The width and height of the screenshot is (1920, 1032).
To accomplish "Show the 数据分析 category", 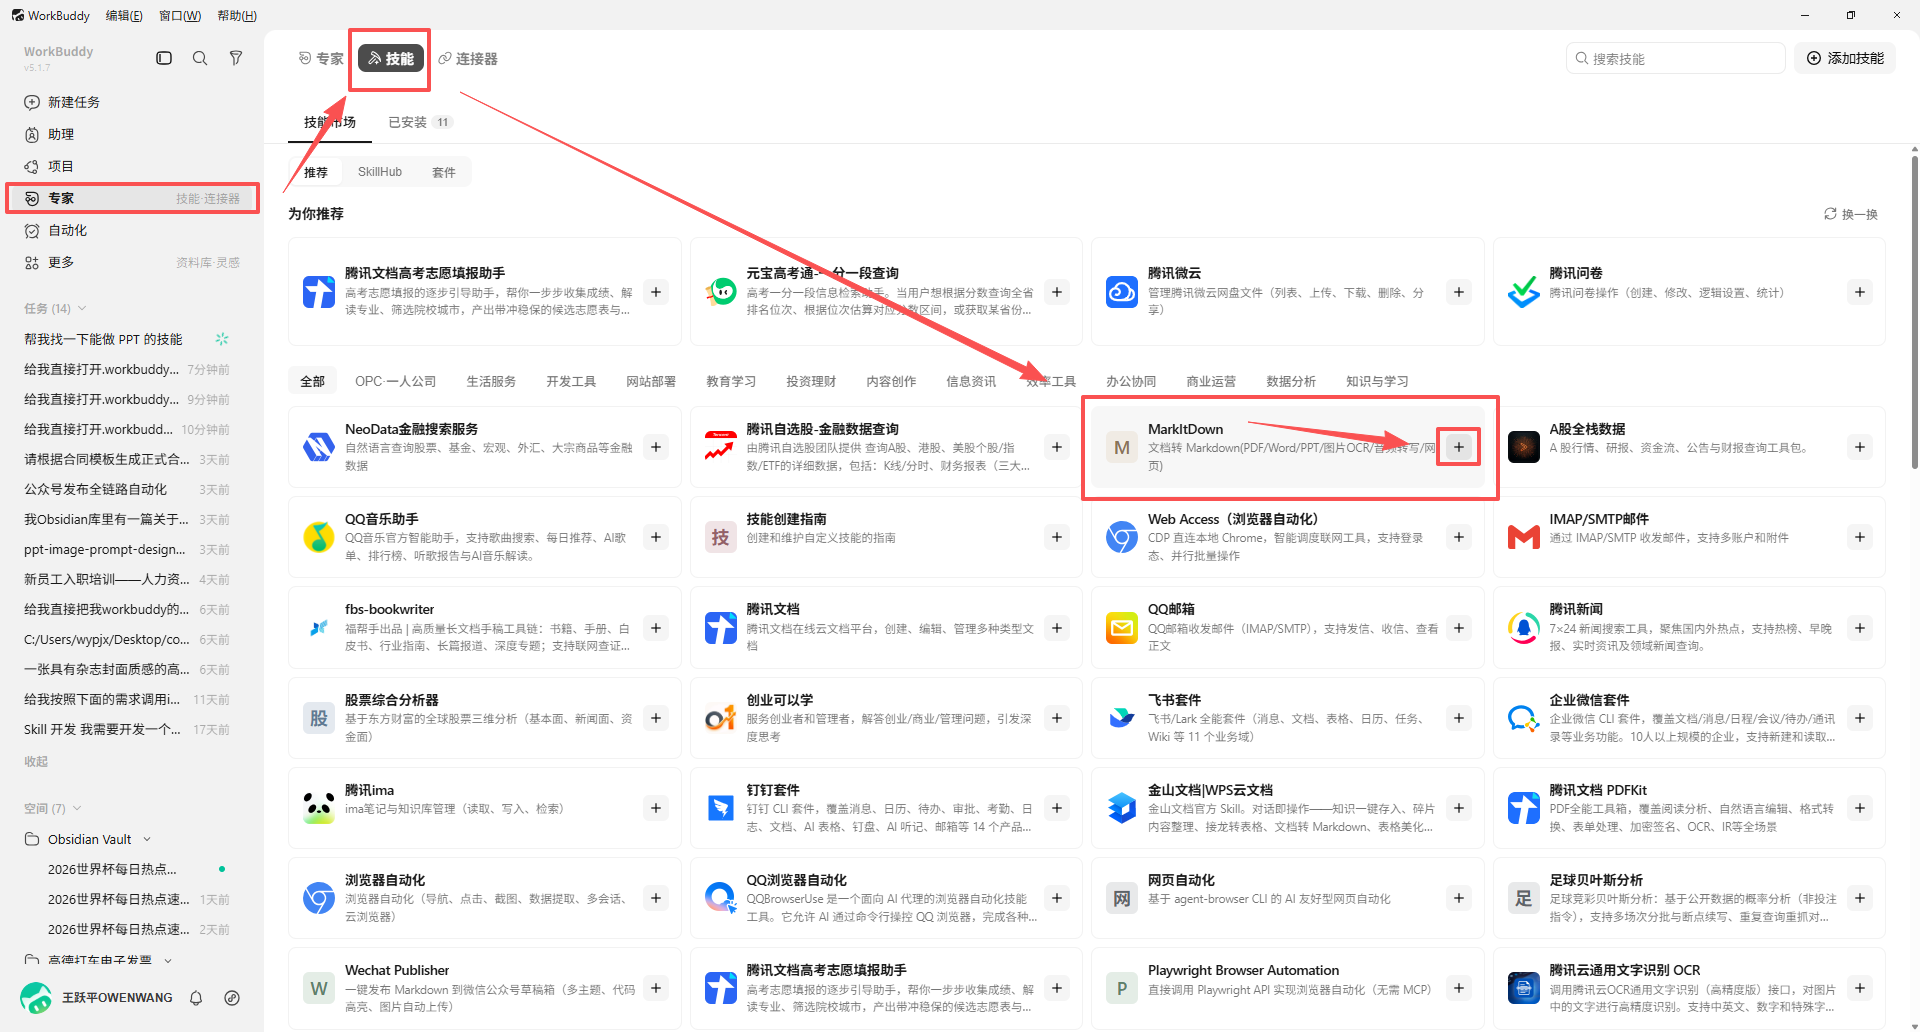I will (1291, 381).
